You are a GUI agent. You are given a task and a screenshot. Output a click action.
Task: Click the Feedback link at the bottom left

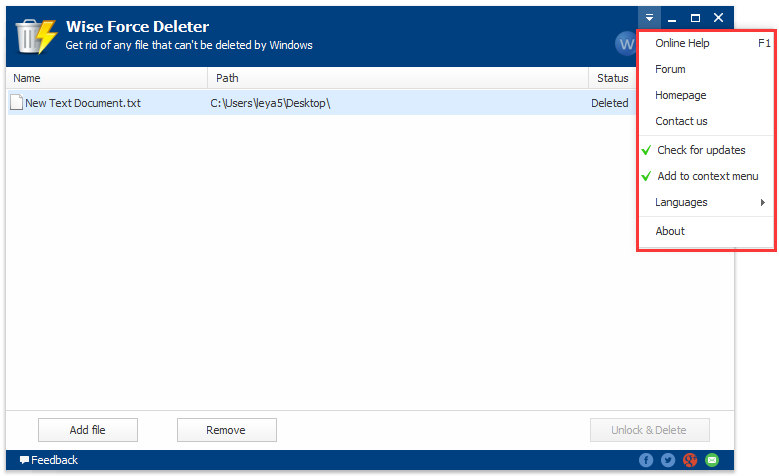(49, 460)
